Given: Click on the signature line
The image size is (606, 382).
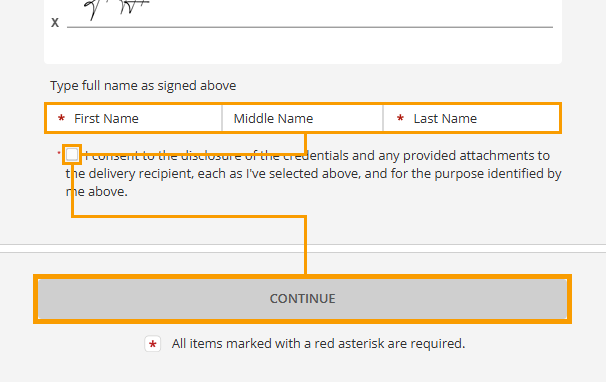Looking at the screenshot, I should [310, 27].
